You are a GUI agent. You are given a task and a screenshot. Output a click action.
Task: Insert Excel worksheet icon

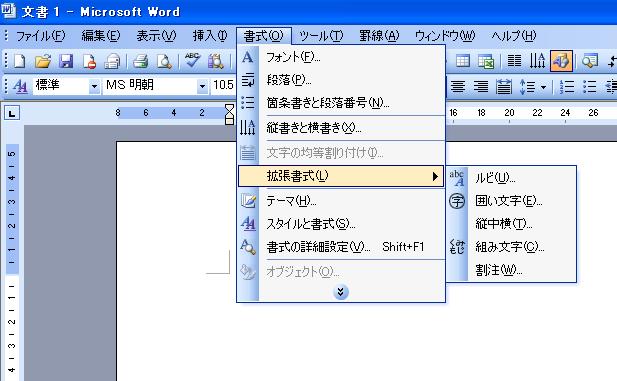(486, 61)
